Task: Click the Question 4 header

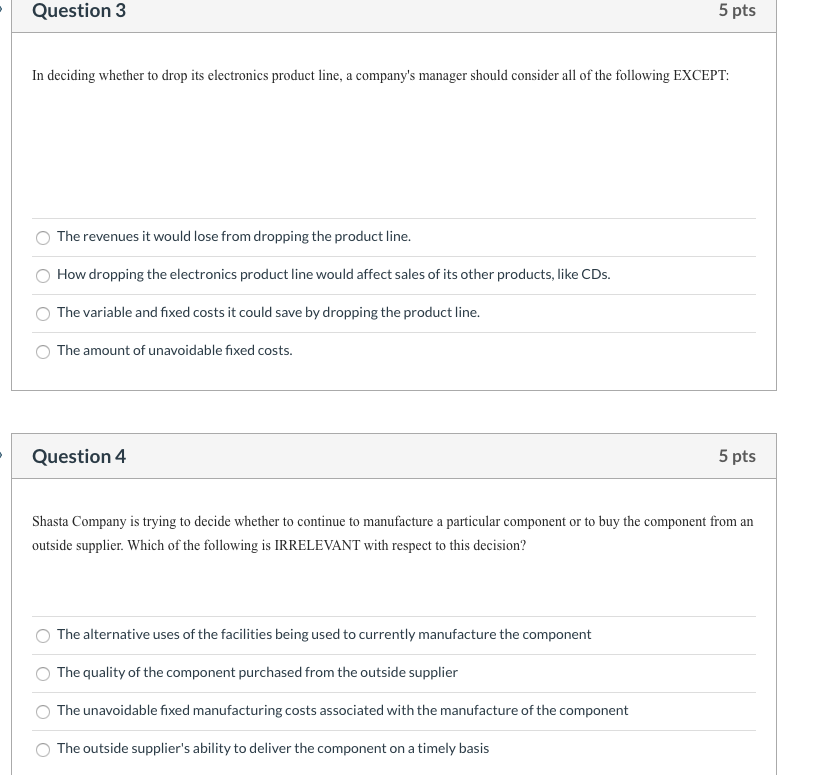Action: tap(78, 456)
